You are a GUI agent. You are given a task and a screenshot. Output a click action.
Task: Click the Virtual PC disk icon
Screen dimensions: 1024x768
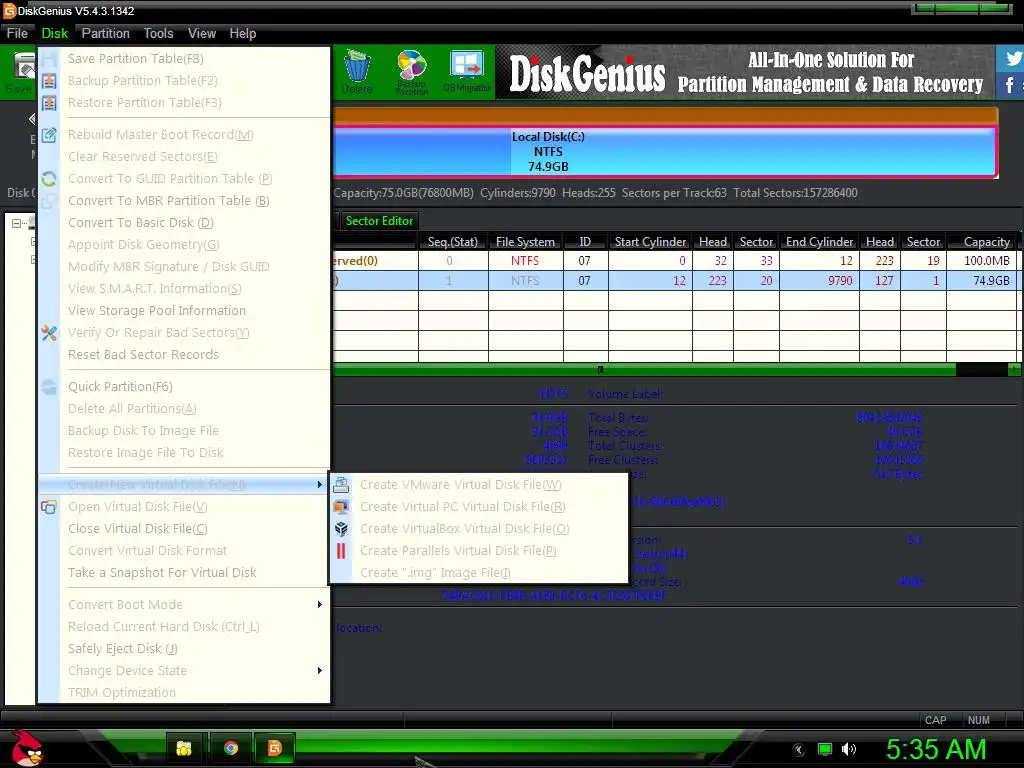click(x=341, y=507)
